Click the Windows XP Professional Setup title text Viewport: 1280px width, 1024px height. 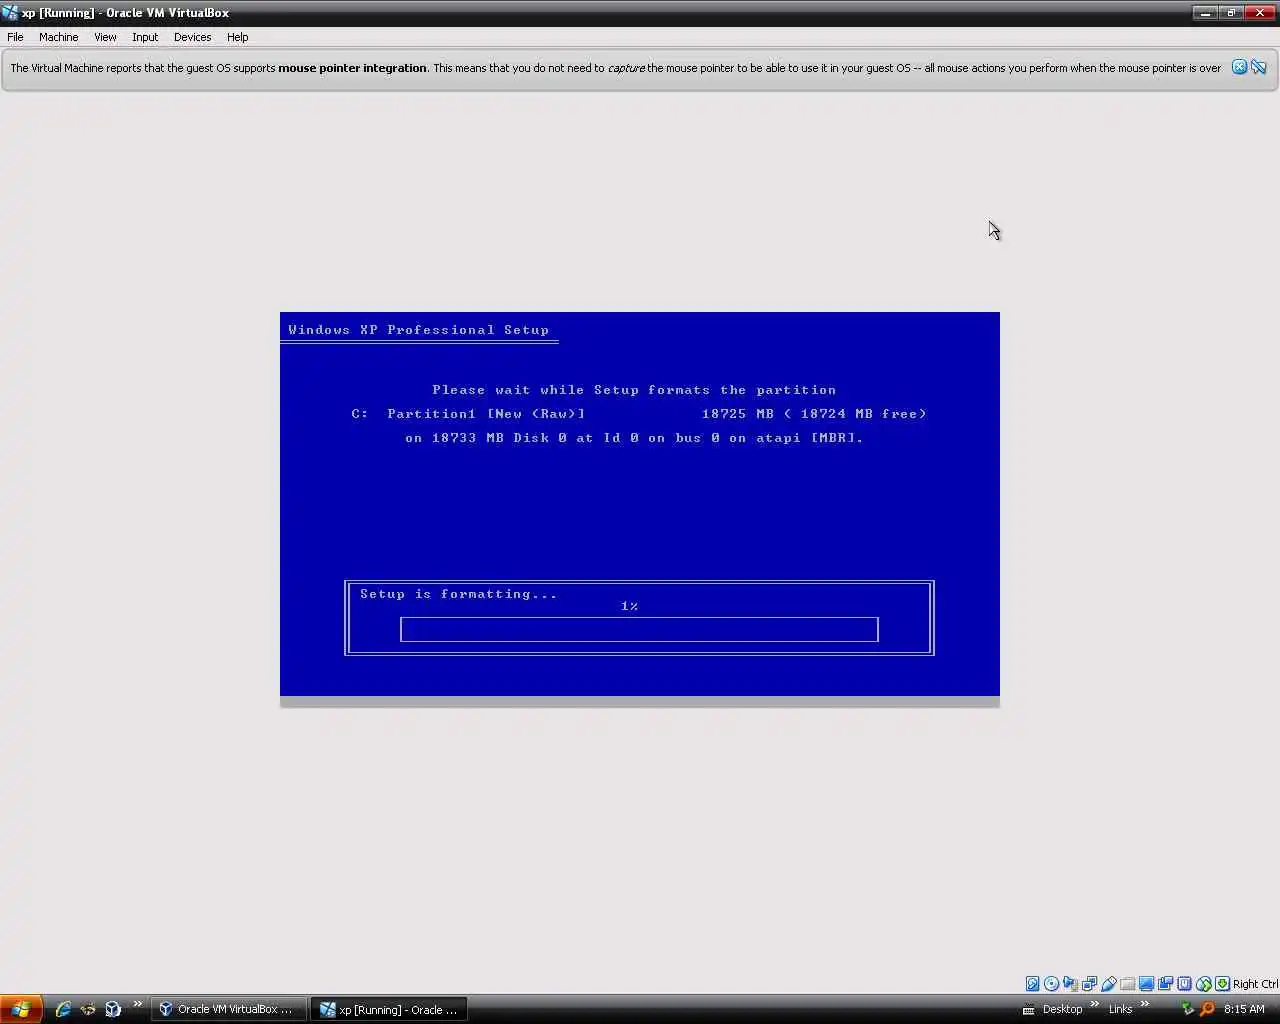click(418, 330)
